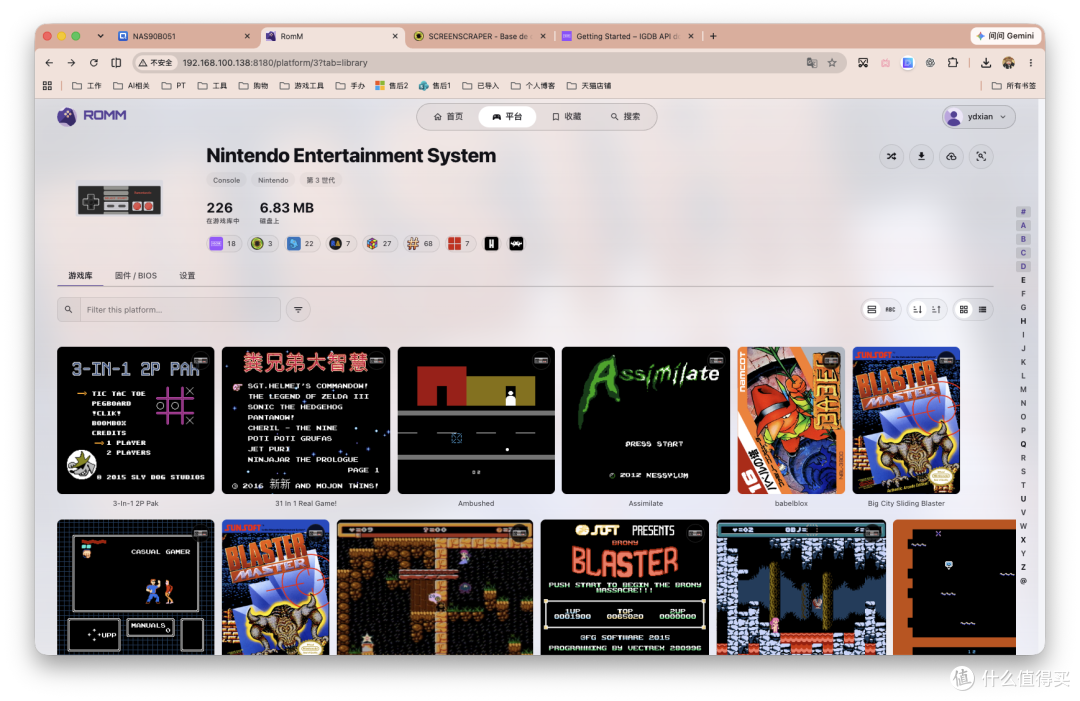
Task: Open the Big City Sliding Blaster cover
Action: pos(906,420)
